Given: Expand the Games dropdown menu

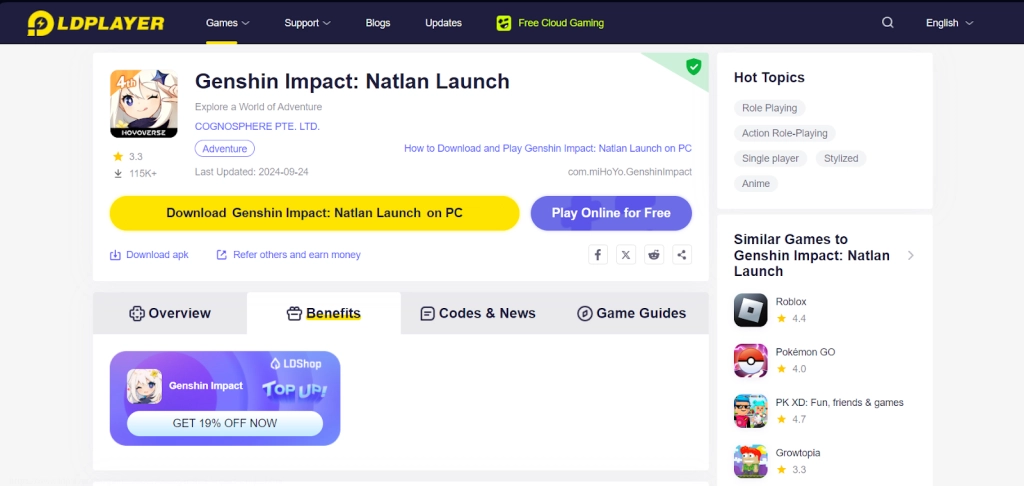Looking at the screenshot, I should click(x=227, y=23).
